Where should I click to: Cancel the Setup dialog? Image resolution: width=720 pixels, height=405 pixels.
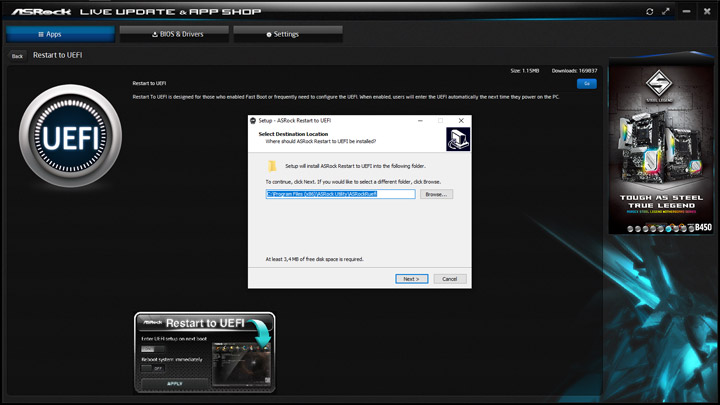[x=450, y=279]
